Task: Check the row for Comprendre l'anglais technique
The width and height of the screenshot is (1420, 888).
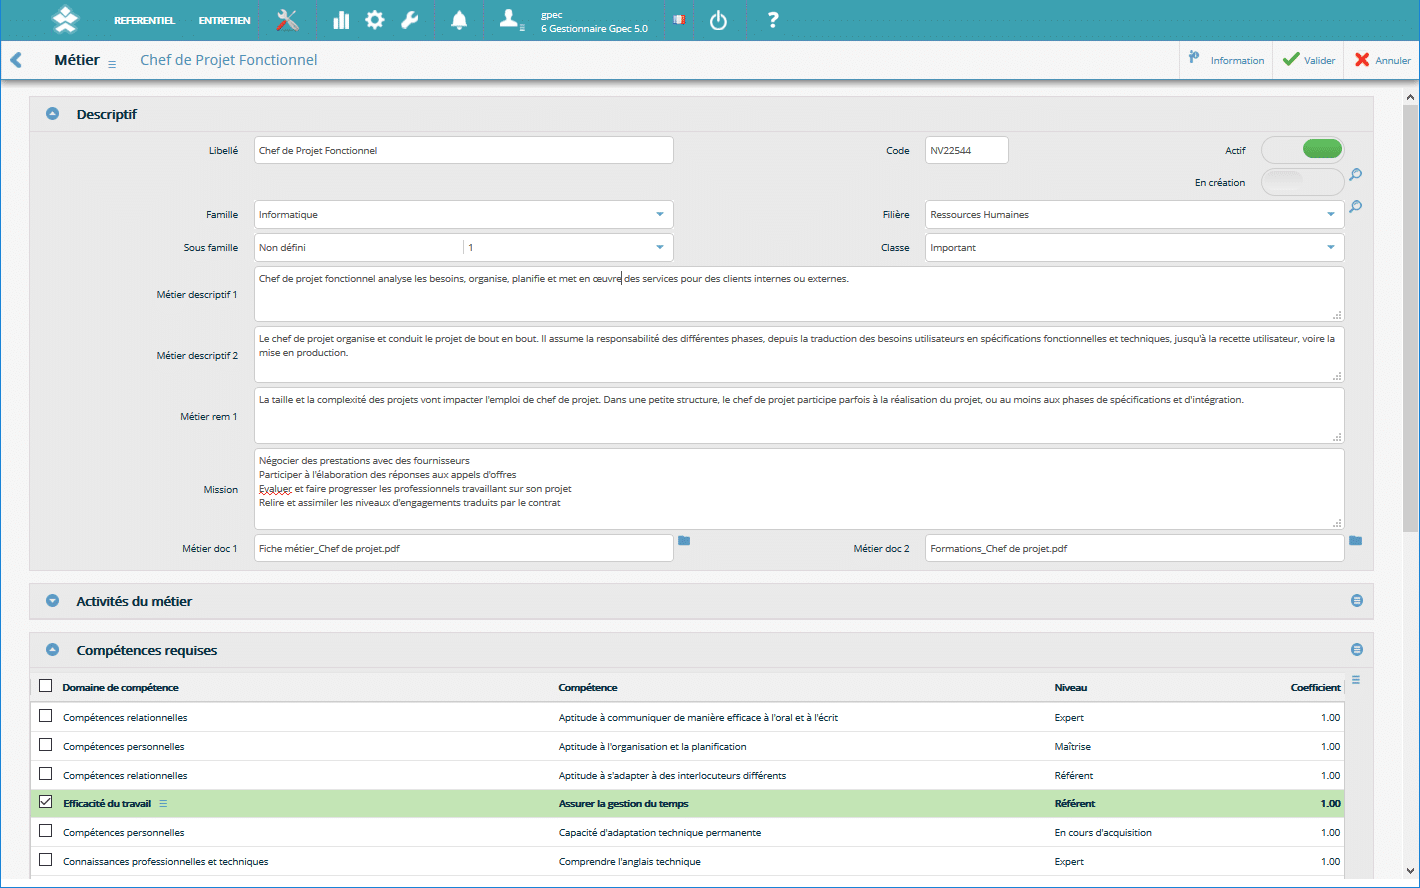Action: (x=45, y=860)
